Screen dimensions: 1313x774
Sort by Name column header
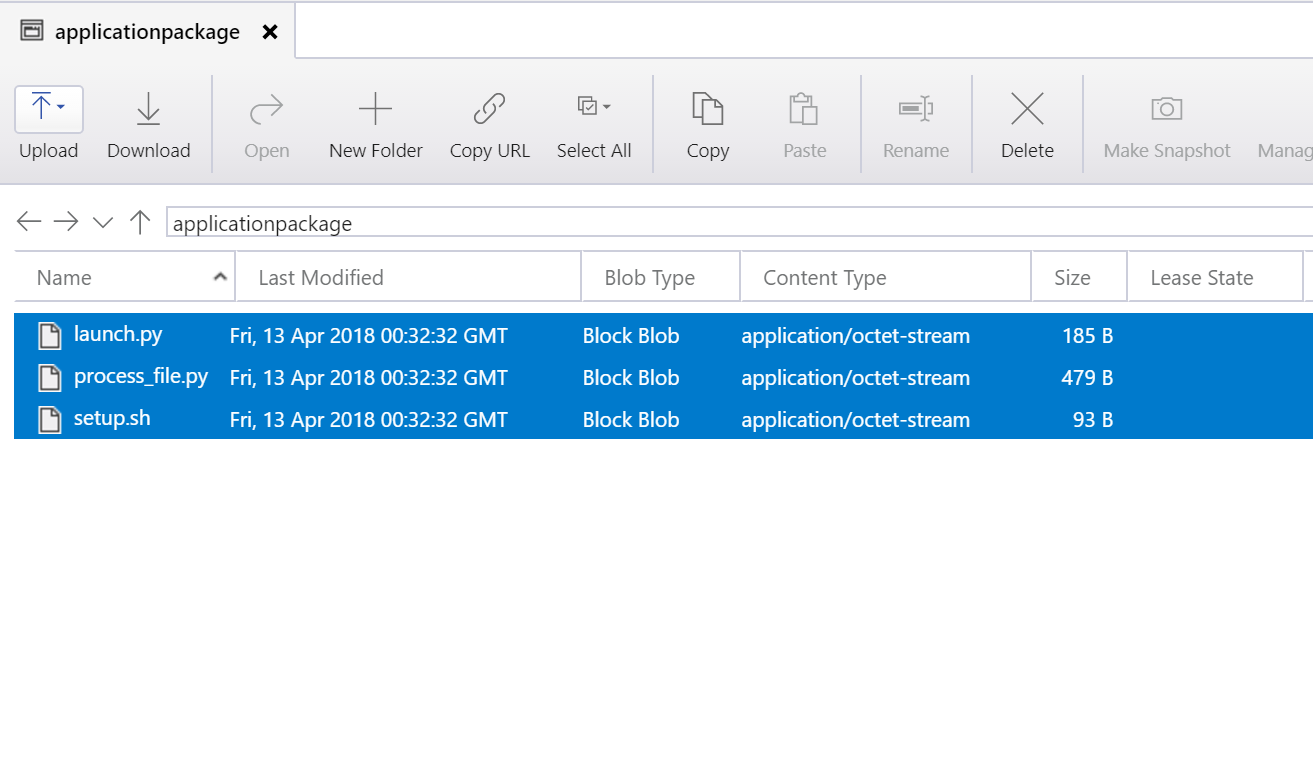[x=125, y=278]
